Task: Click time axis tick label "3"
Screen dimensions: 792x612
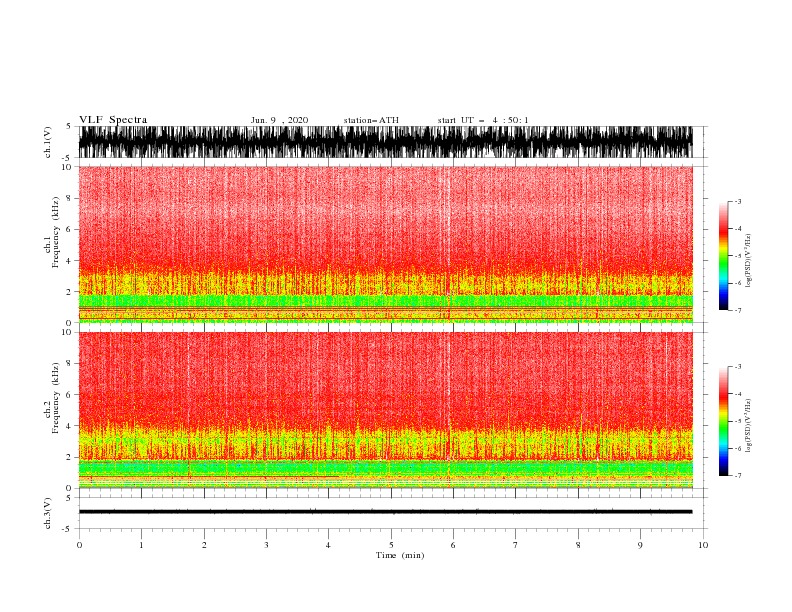Action: (266, 545)
